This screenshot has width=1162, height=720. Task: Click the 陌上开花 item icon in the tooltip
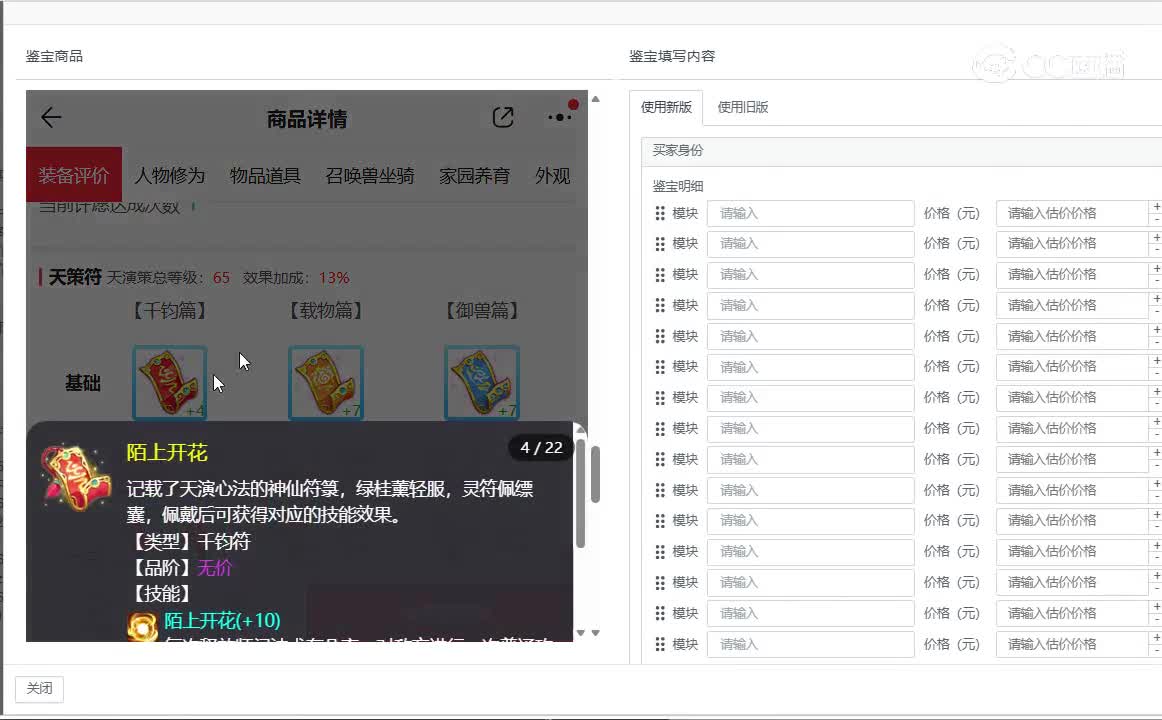(x=75, y=478)
